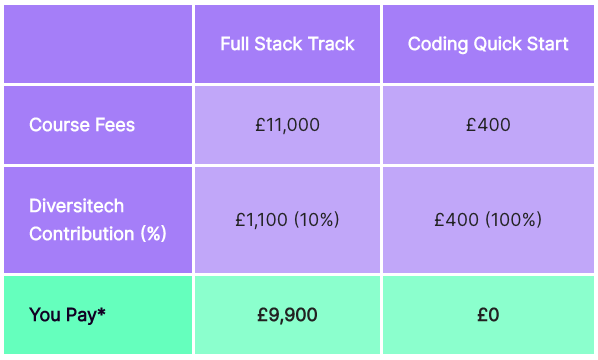Click the word Coding in header
This screenshot has width=598, height=360.
(438, 45)
